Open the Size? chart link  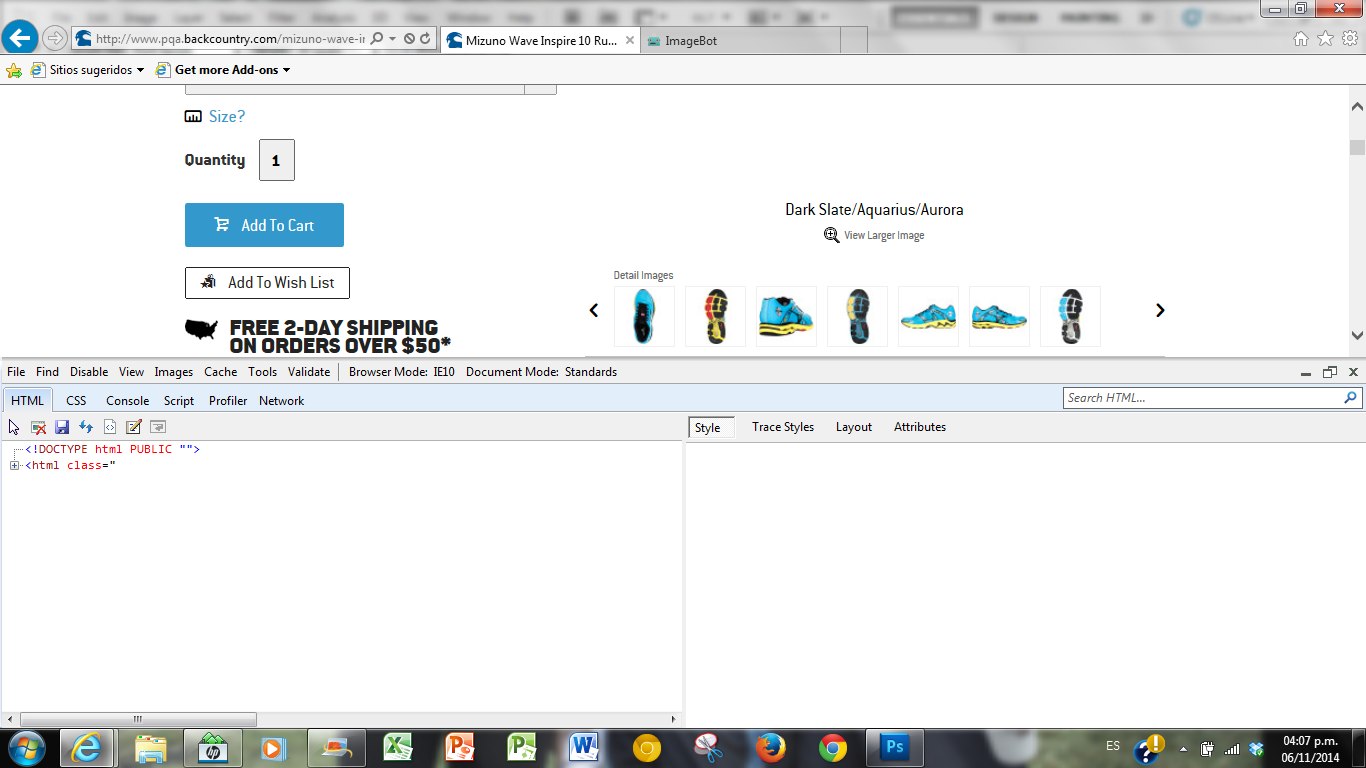tap(226, 117)
